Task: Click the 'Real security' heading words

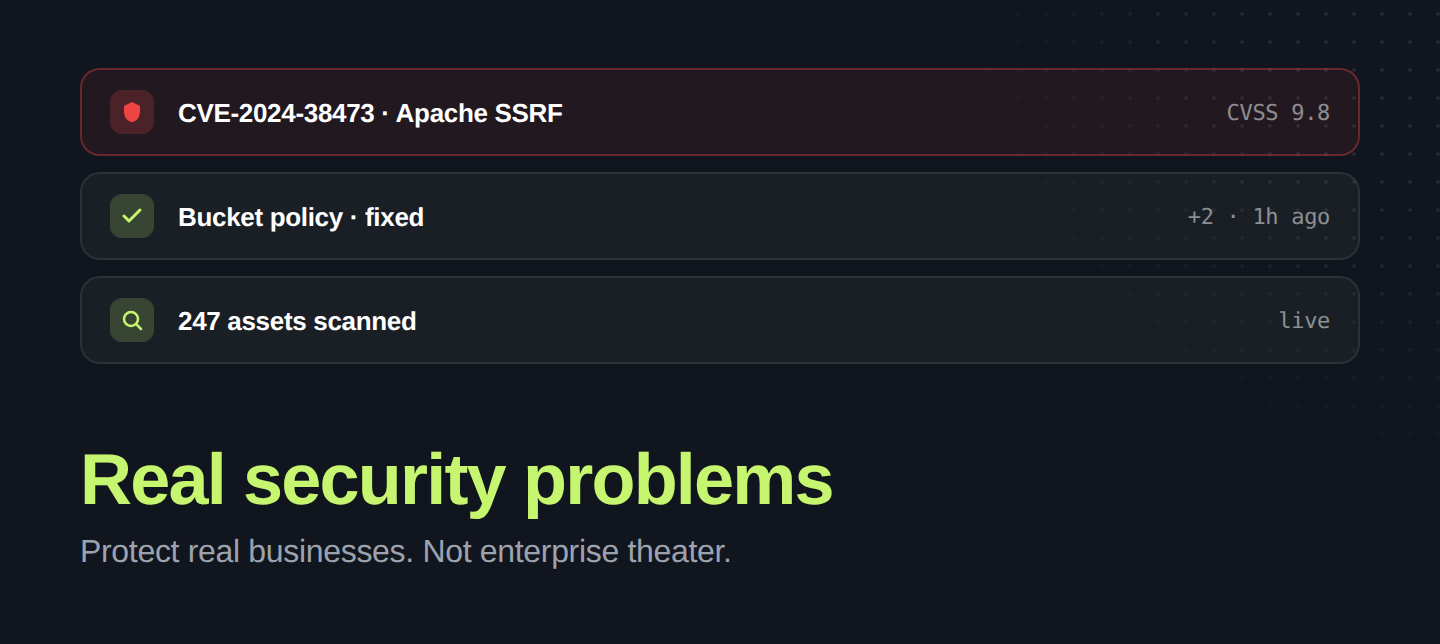Action: point(292,480)
